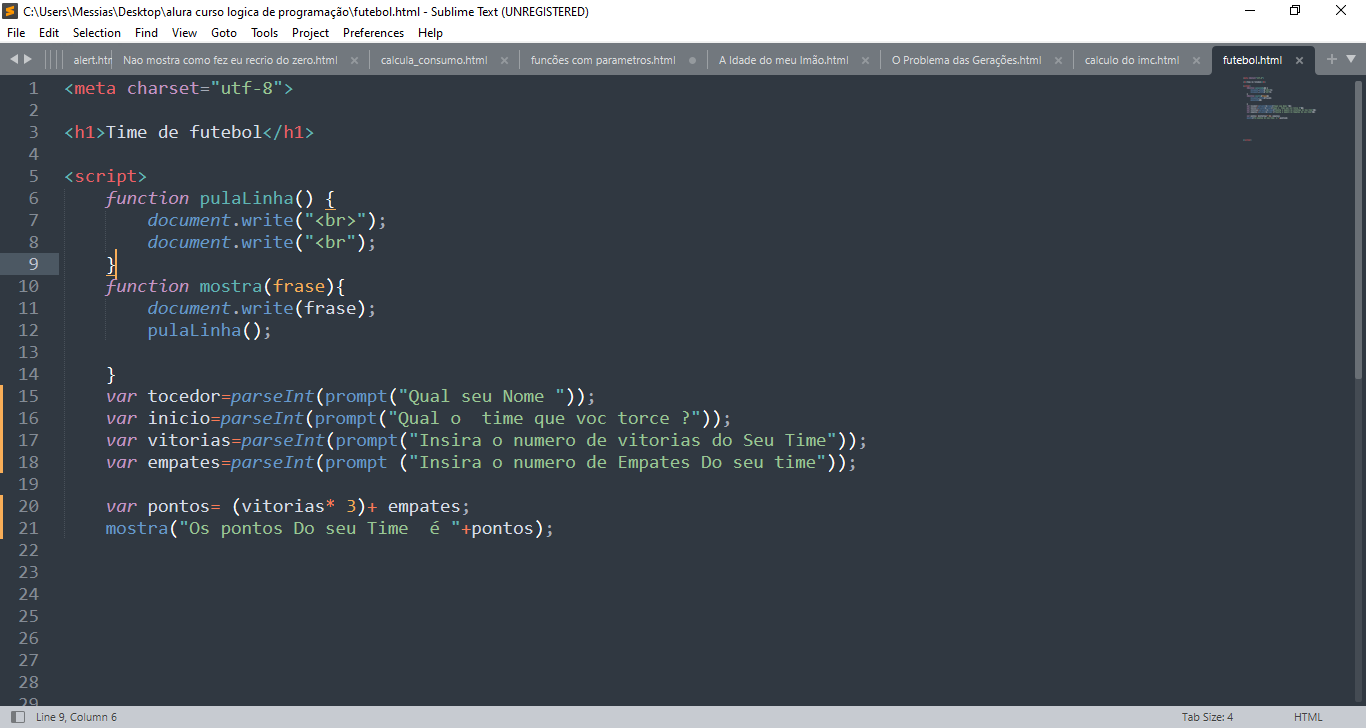The image size is (1366, 728).
Task: Switch to the alert.htm tab
Action: coord(91,60)
